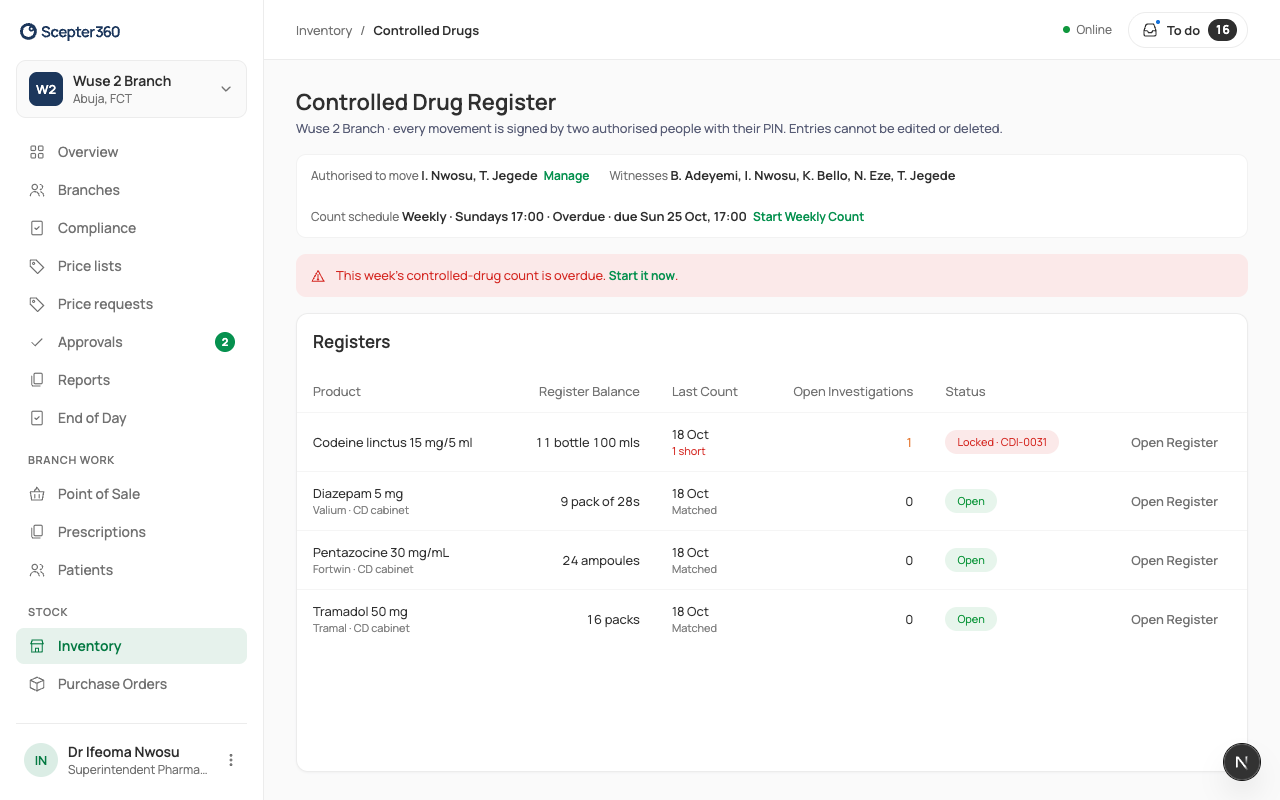Click the Scepter360 logo icon
The width and height of the screenshot is (1280, 800).
pyautogui.click(x=28, y=31)
